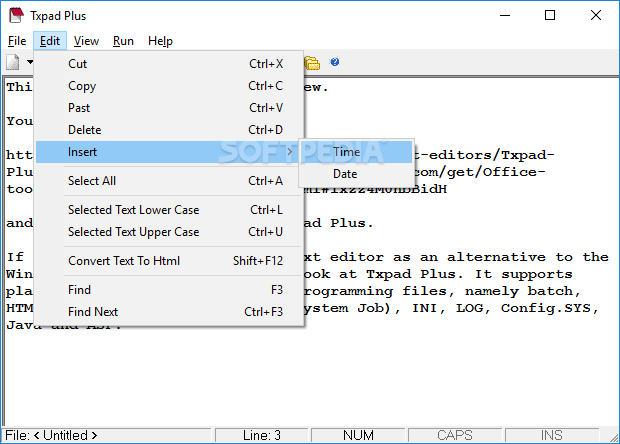Maximize the Txpad Plus window

[550, 15]
